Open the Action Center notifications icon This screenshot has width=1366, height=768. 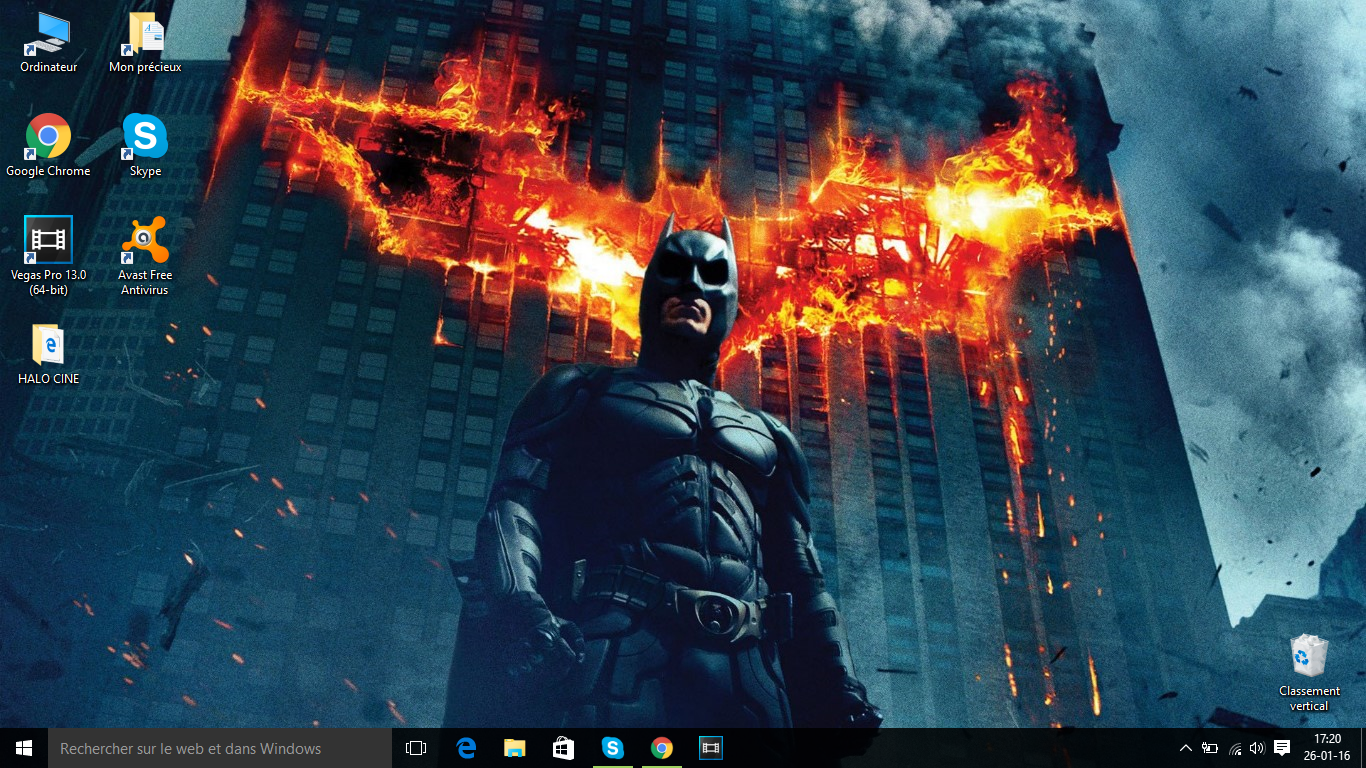pos(1282,748)
